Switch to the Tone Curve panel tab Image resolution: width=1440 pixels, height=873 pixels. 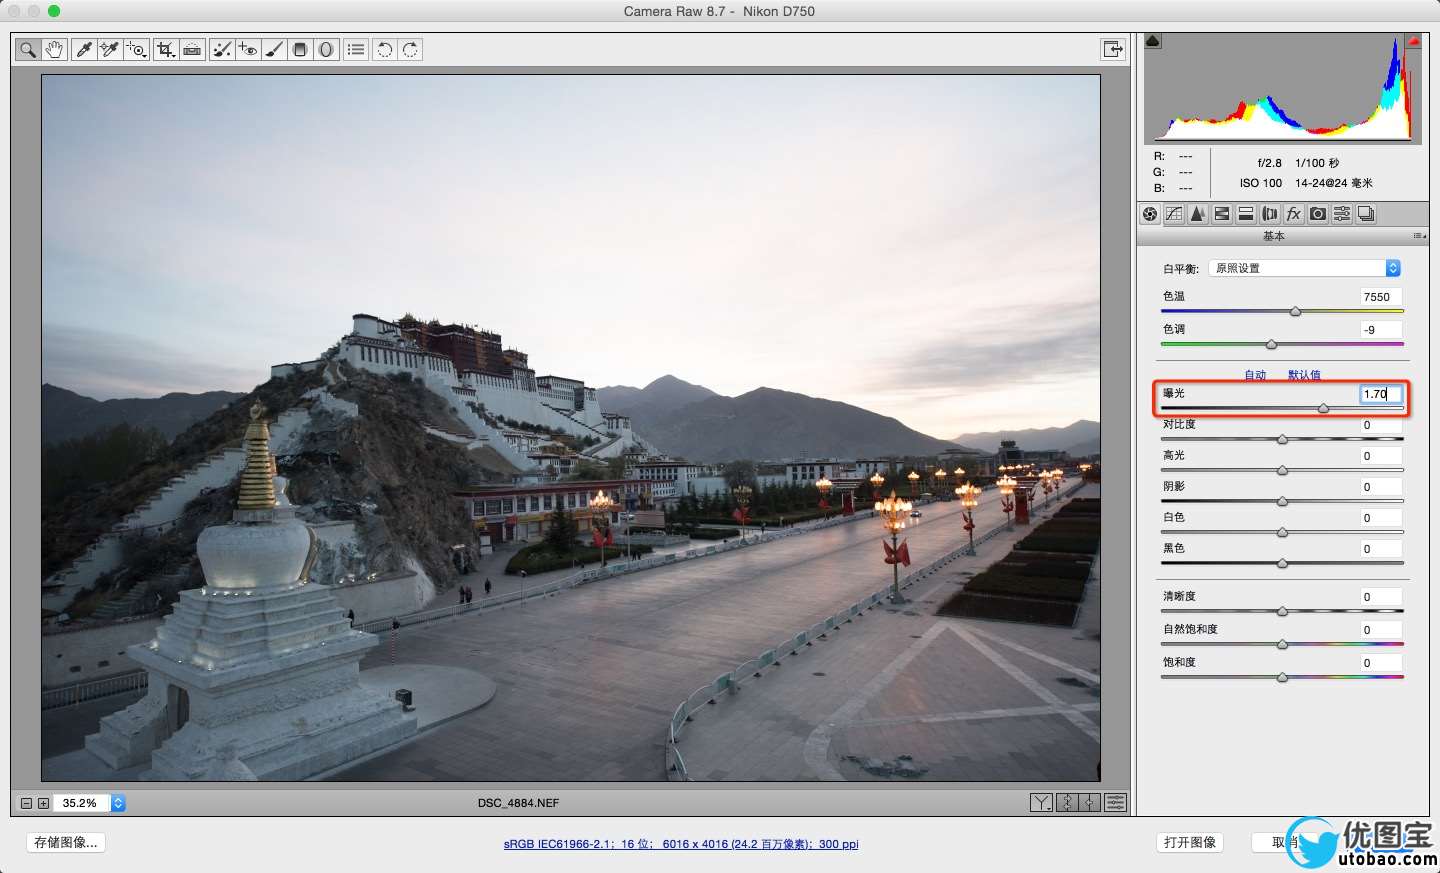[1174, 213]
